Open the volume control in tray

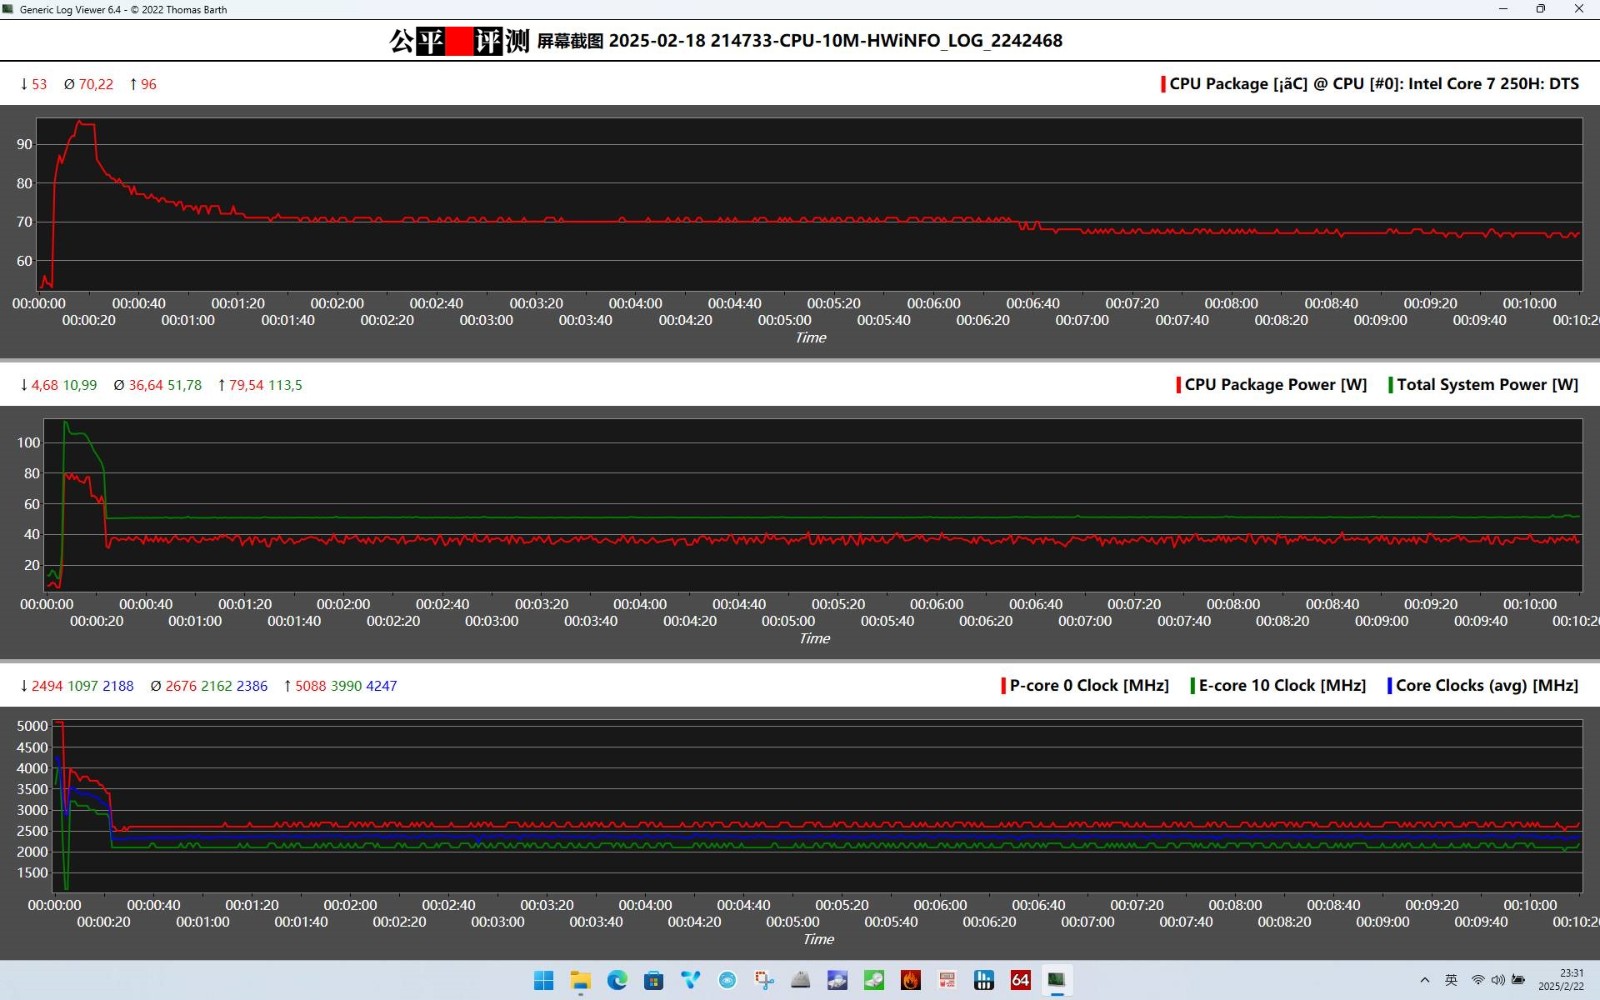(1498, 980)
